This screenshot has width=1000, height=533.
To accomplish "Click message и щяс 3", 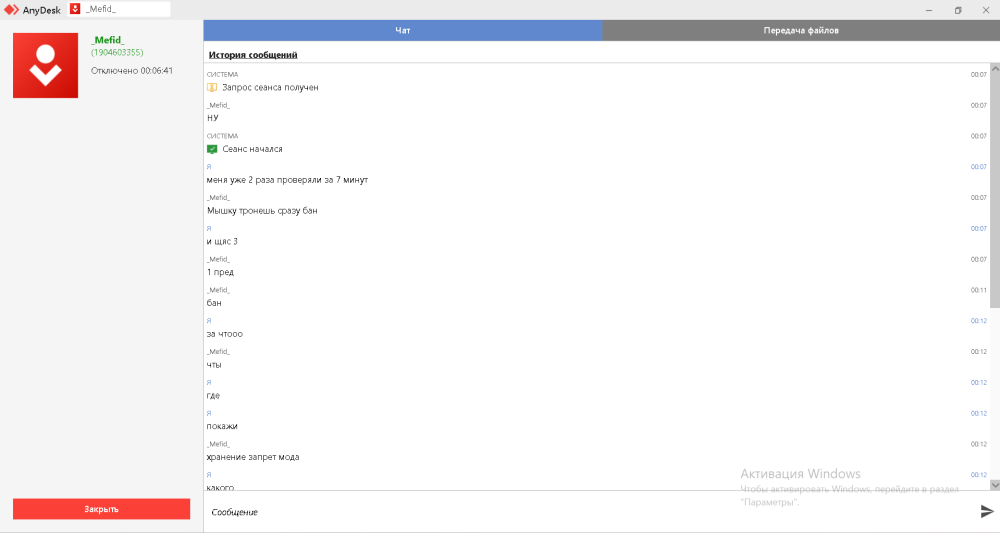I will (222, 241).
